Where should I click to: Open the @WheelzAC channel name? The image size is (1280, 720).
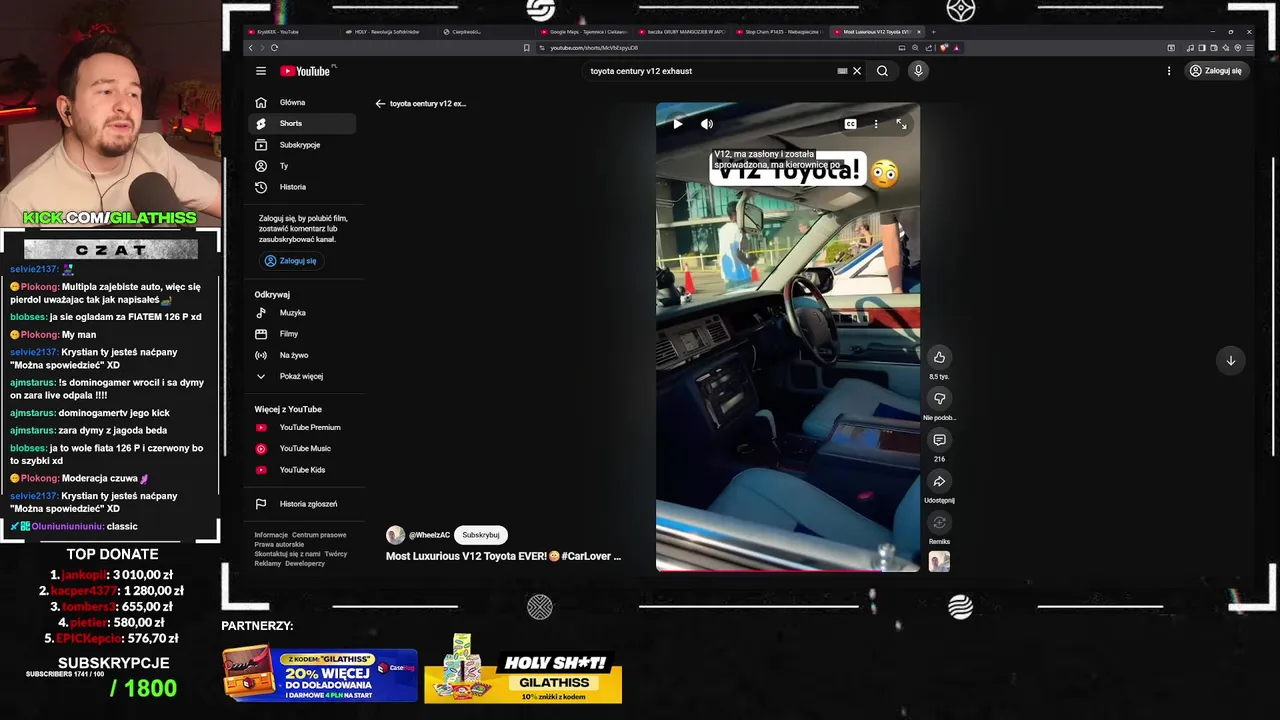(429, 535)
